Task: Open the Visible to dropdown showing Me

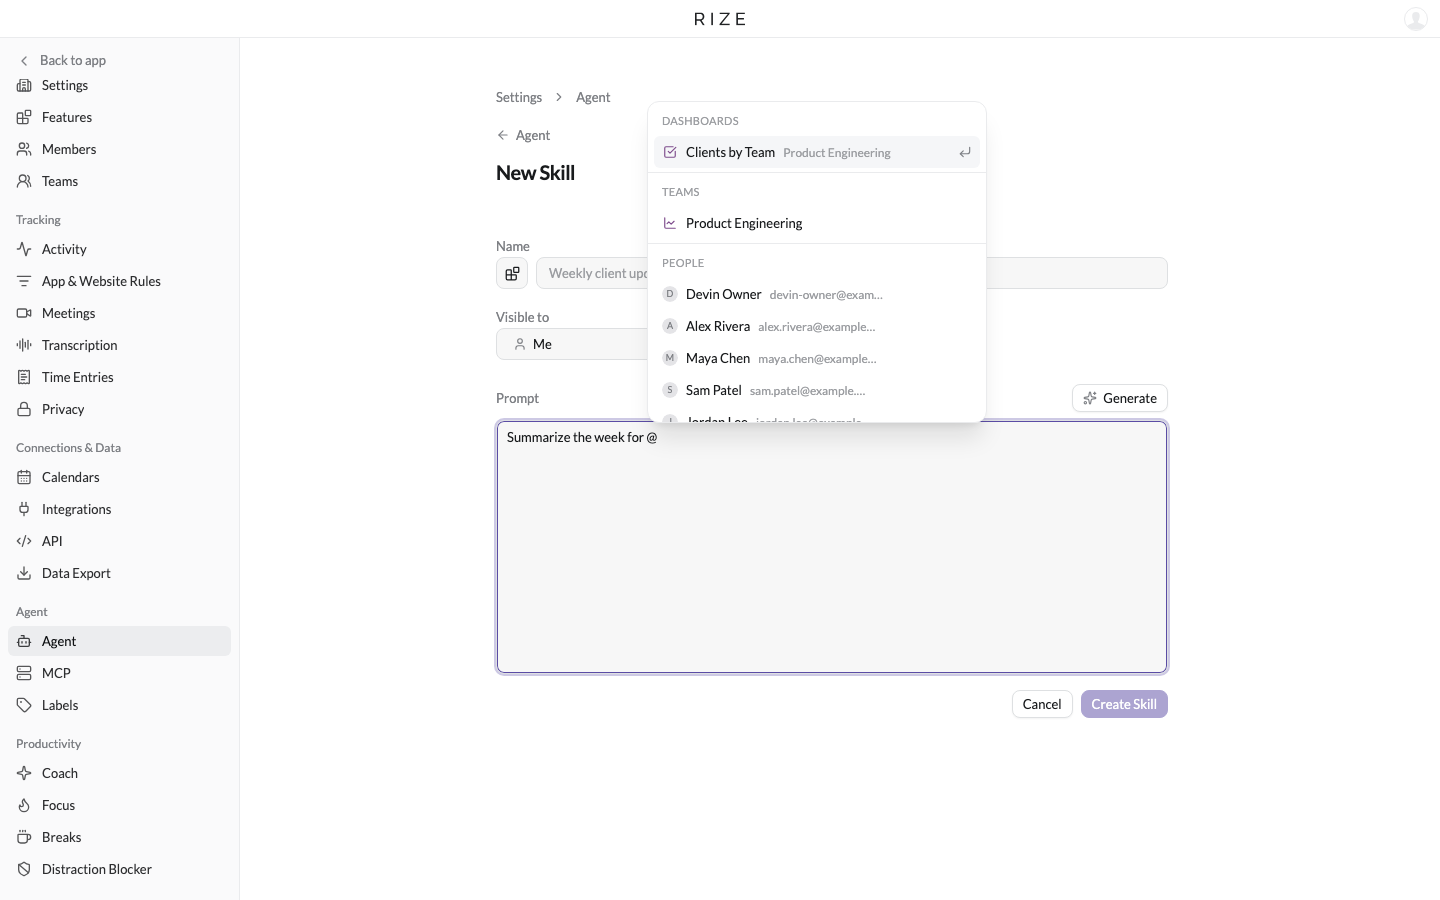Action: pyautogui.click(x=572, y=344)
